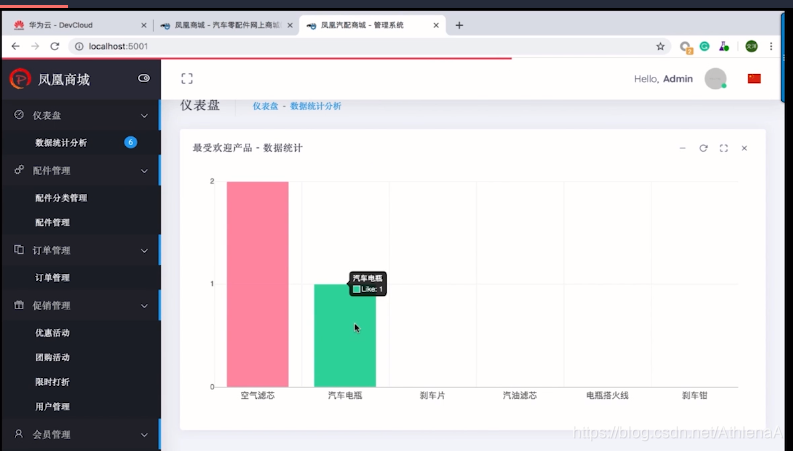Viewport: 793px width, 451px height.
Task: Open the Chrome profile avatar
Action: pyautogui.click(x=752, y=46)
